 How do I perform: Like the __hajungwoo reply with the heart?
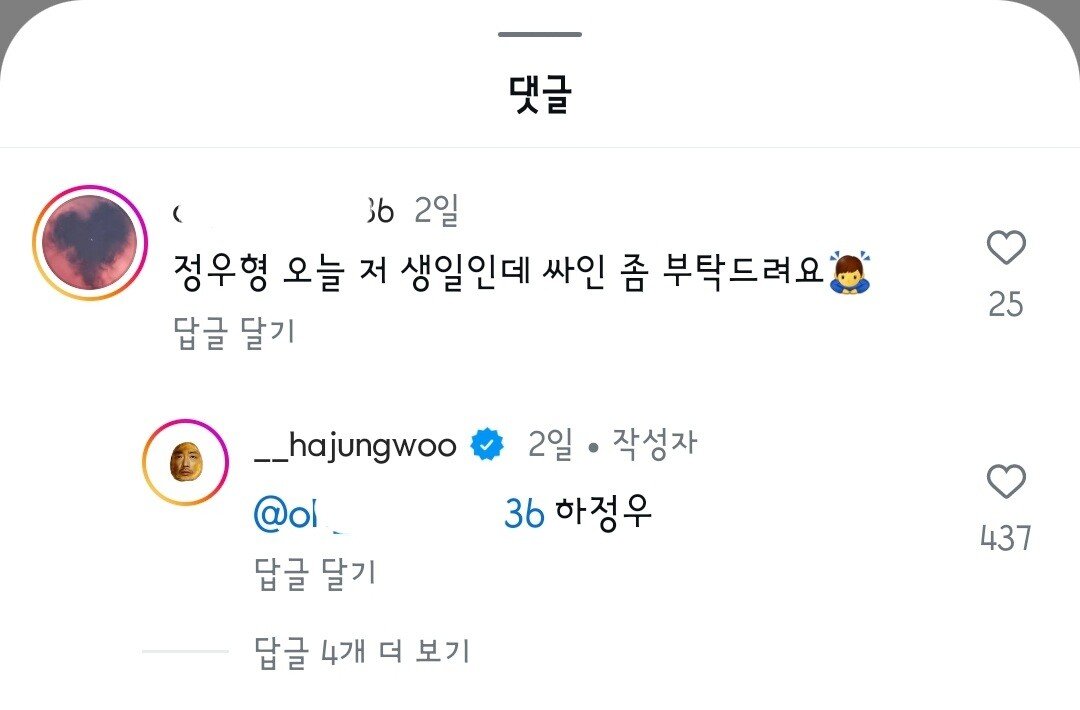[x=1006, y=481]
